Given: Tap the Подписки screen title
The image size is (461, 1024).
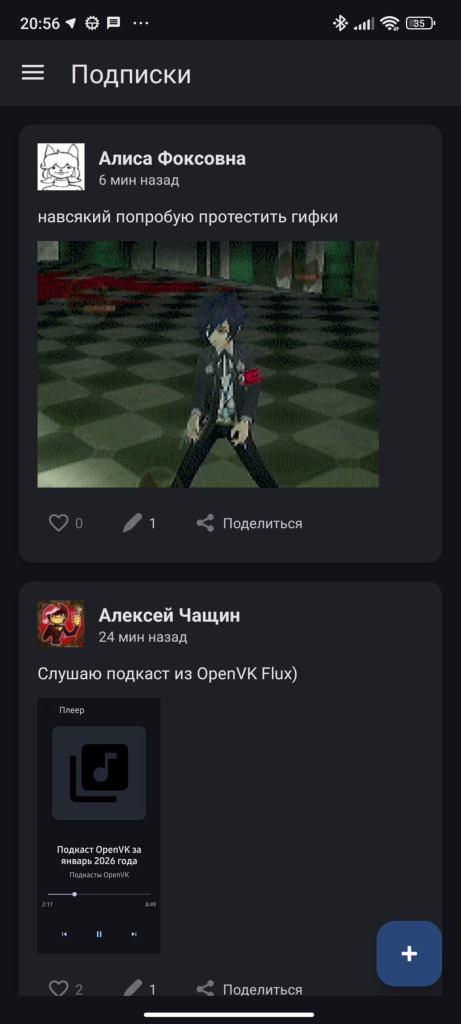Looking at the screenshot, I should click(131, 74).
